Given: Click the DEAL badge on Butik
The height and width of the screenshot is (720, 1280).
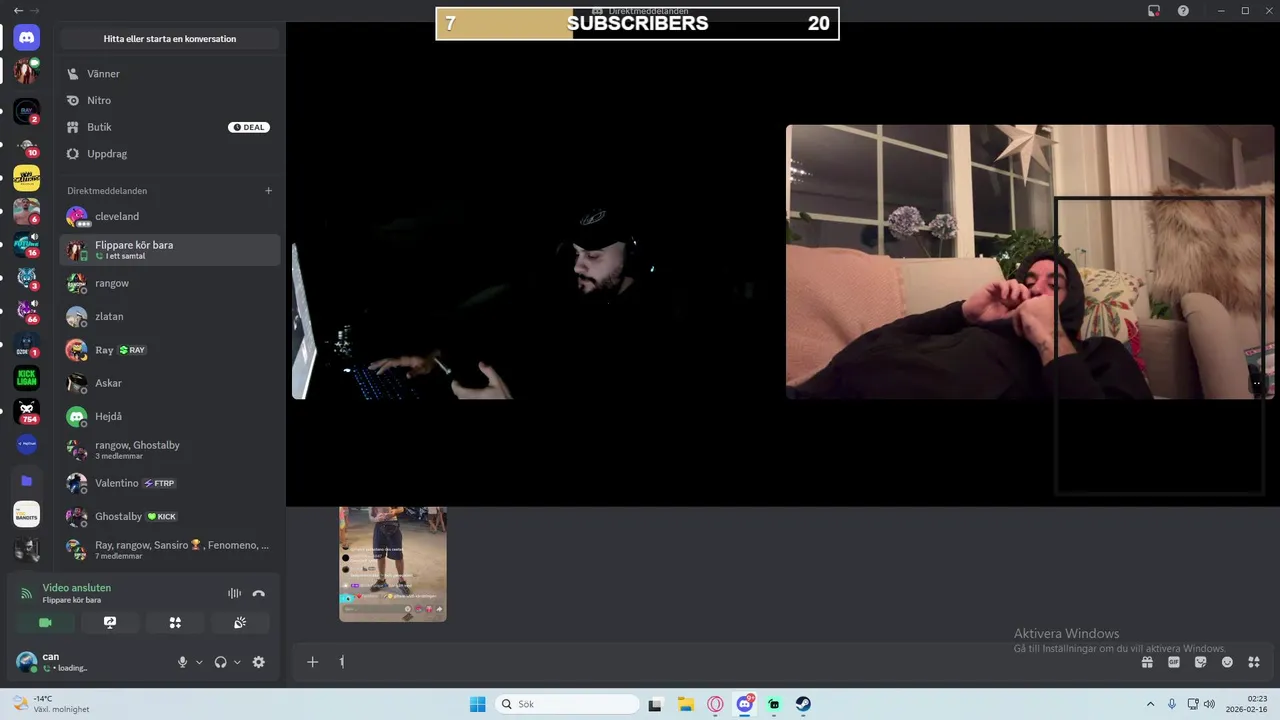Looking at the screenshot, I should [x=249, y=127].
